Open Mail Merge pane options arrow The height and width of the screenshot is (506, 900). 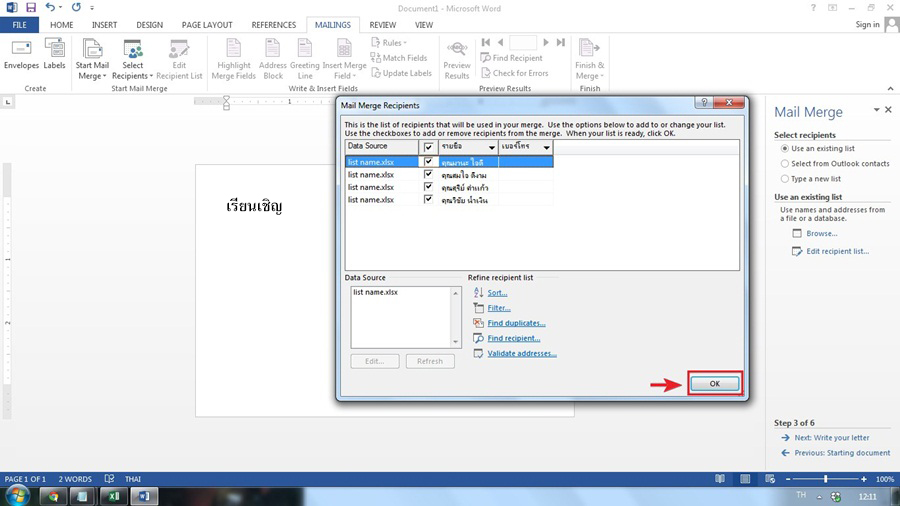pyautogui.click(x=876, y=110)
